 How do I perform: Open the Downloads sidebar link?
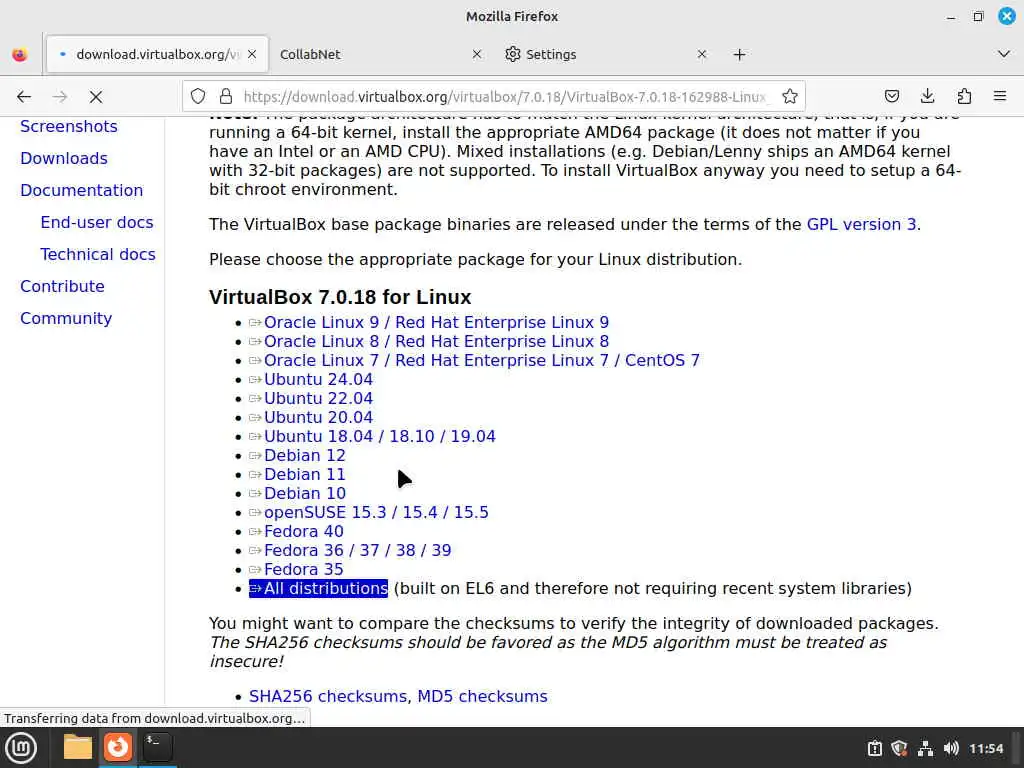64,158
